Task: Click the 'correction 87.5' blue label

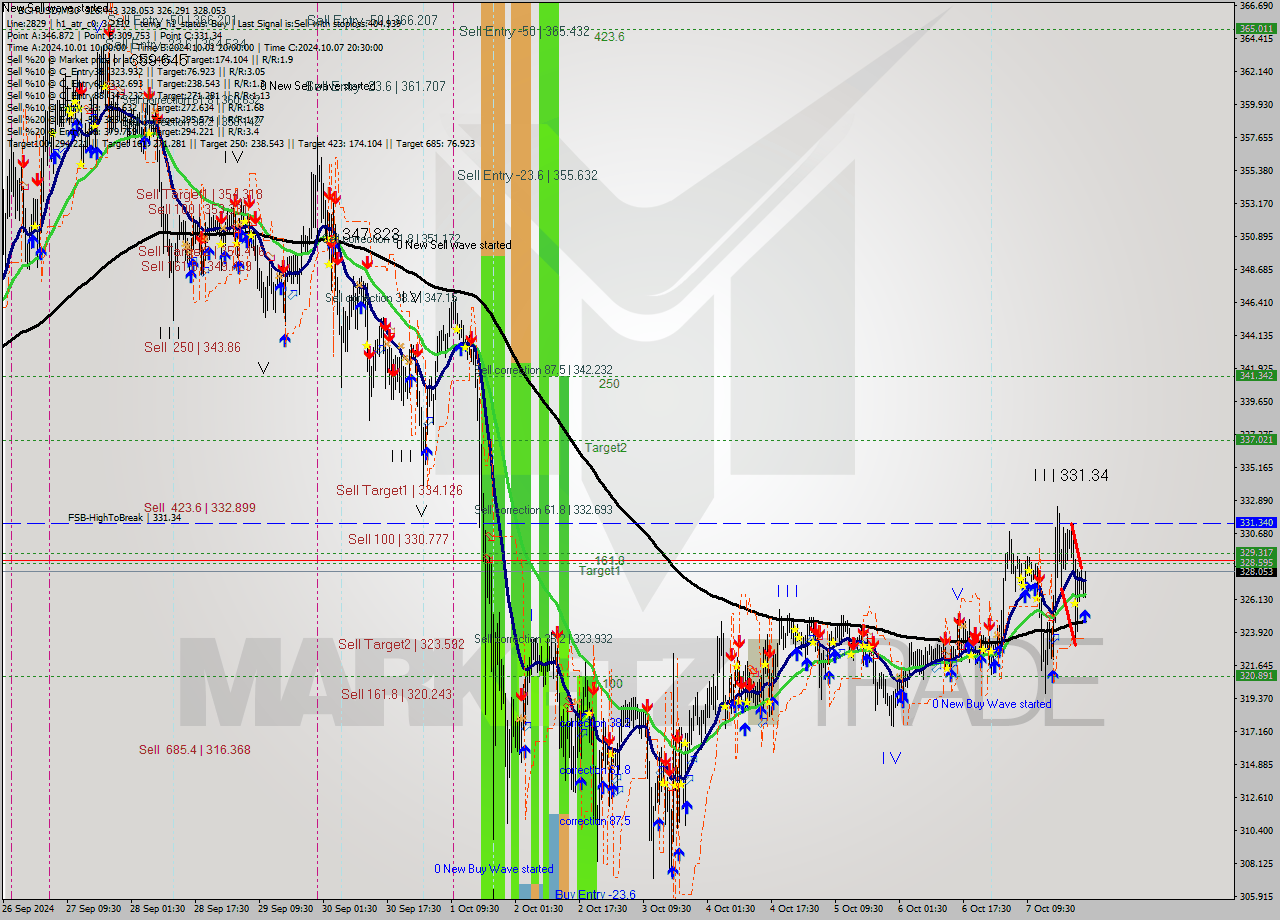Action: point(595,821)
